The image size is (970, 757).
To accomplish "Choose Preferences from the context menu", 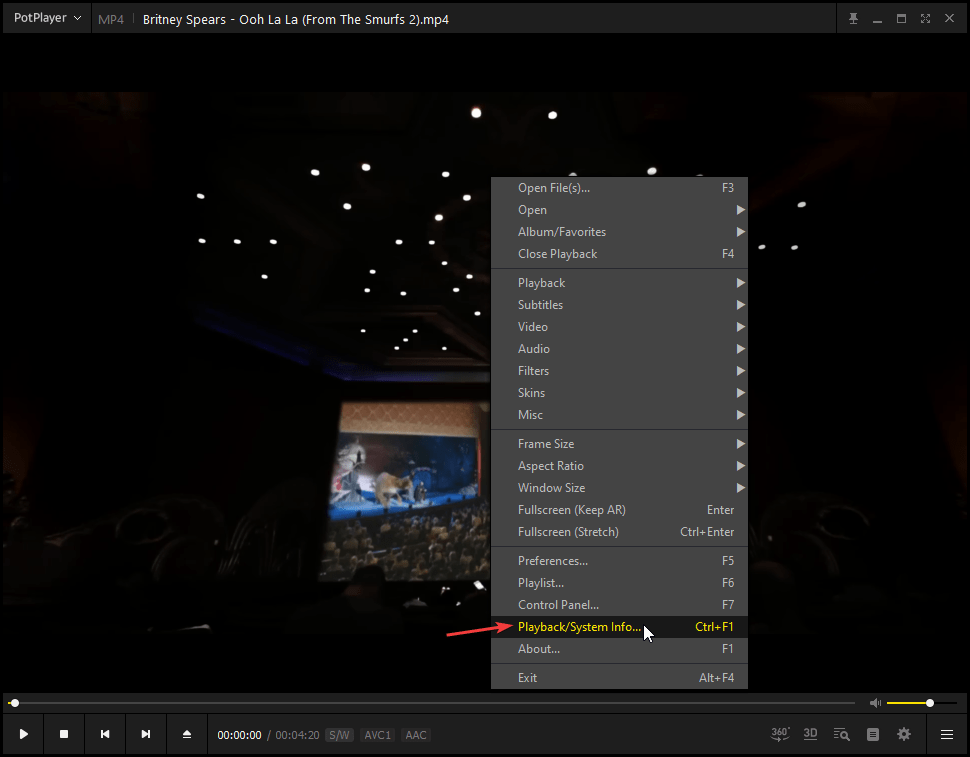I will tap(553, 561).
